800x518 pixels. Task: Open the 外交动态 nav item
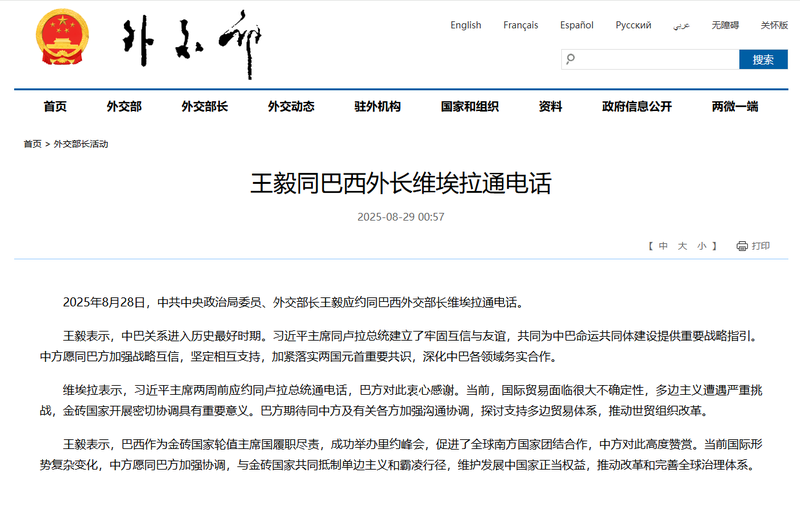(291, 107)
